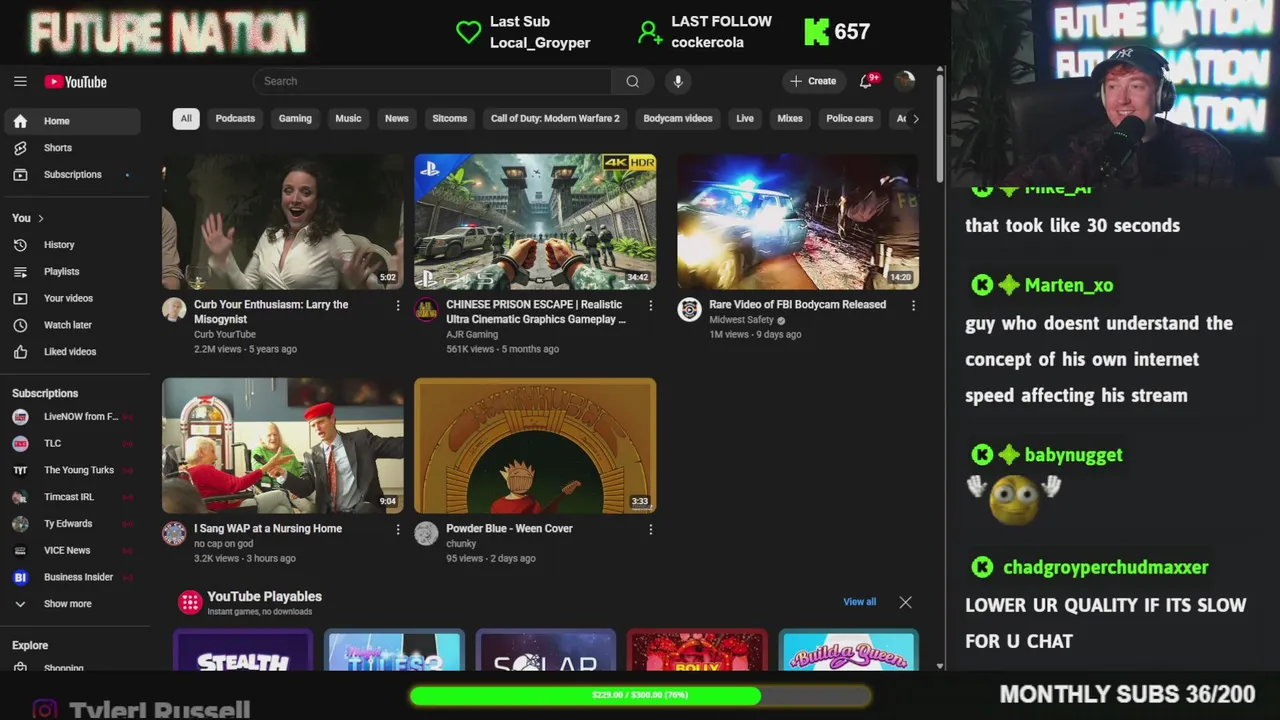The image size is (1280, 720).
Task: Open Build a Queen playable game
Action: coord(848,650)
